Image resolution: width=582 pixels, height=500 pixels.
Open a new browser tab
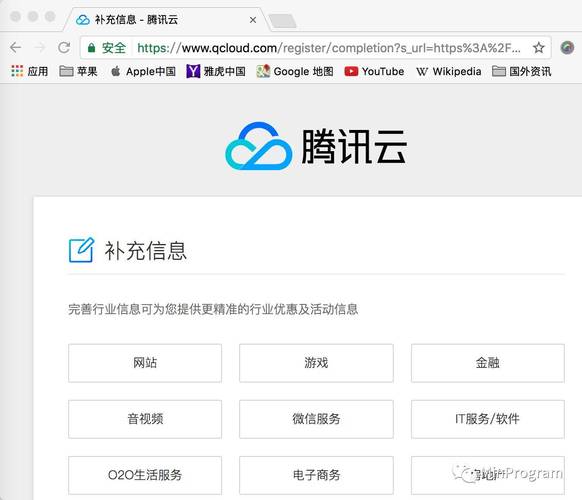click(283, 21)
